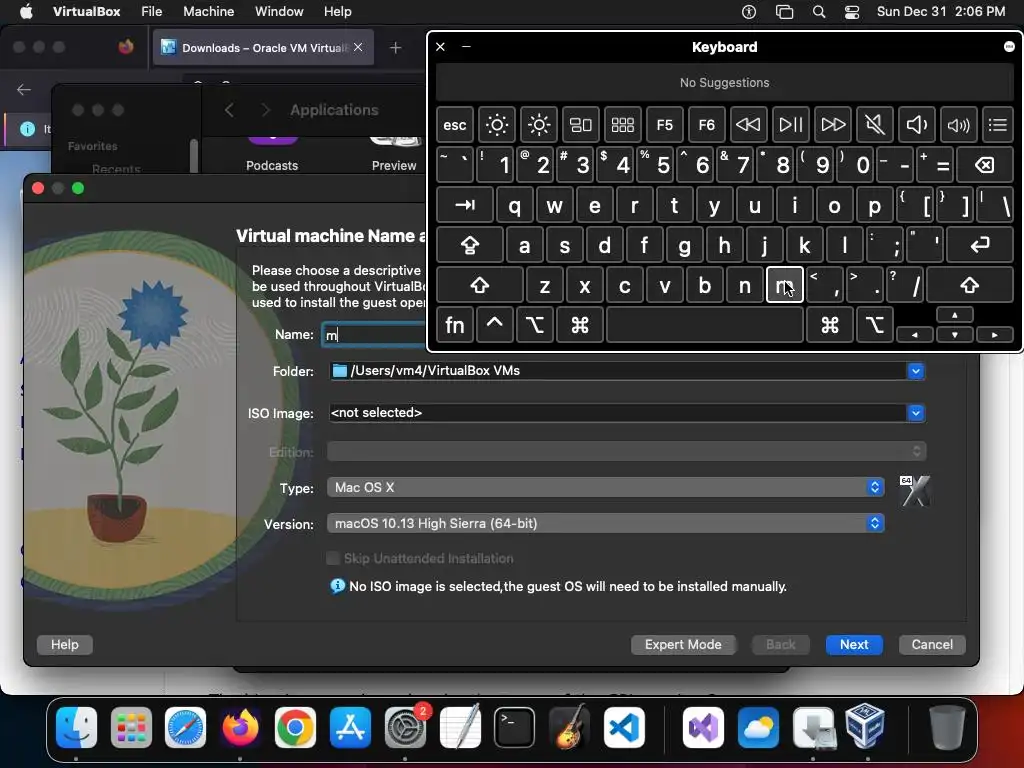Switch to Expert Mode

[683, 645]
